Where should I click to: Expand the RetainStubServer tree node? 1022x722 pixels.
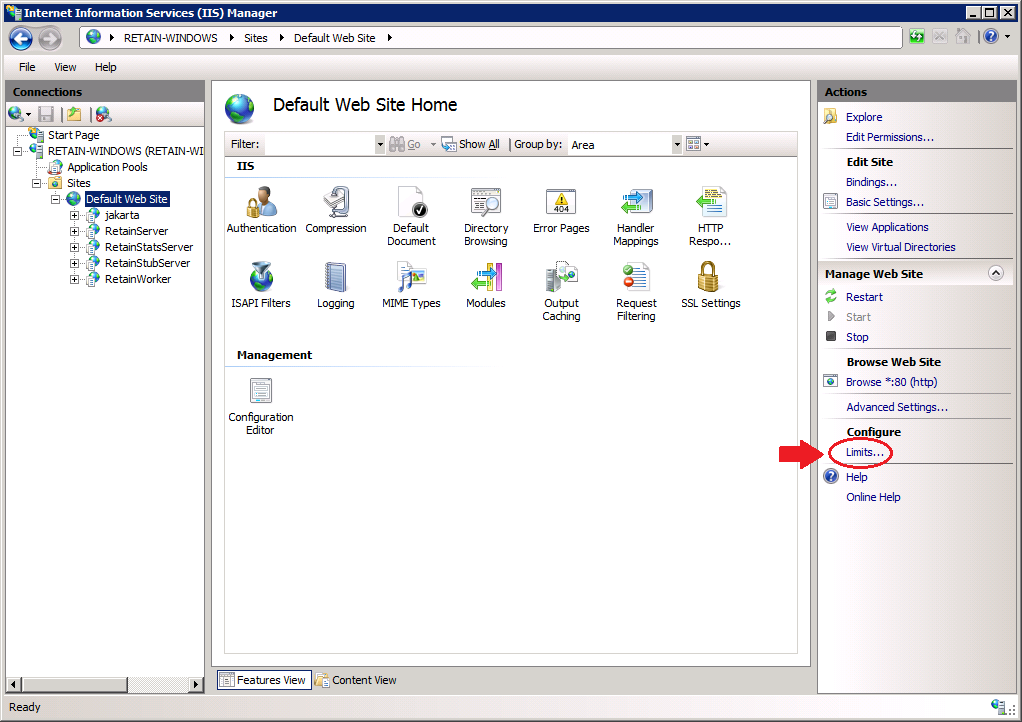pyautogui.click(x=74, y=263)
